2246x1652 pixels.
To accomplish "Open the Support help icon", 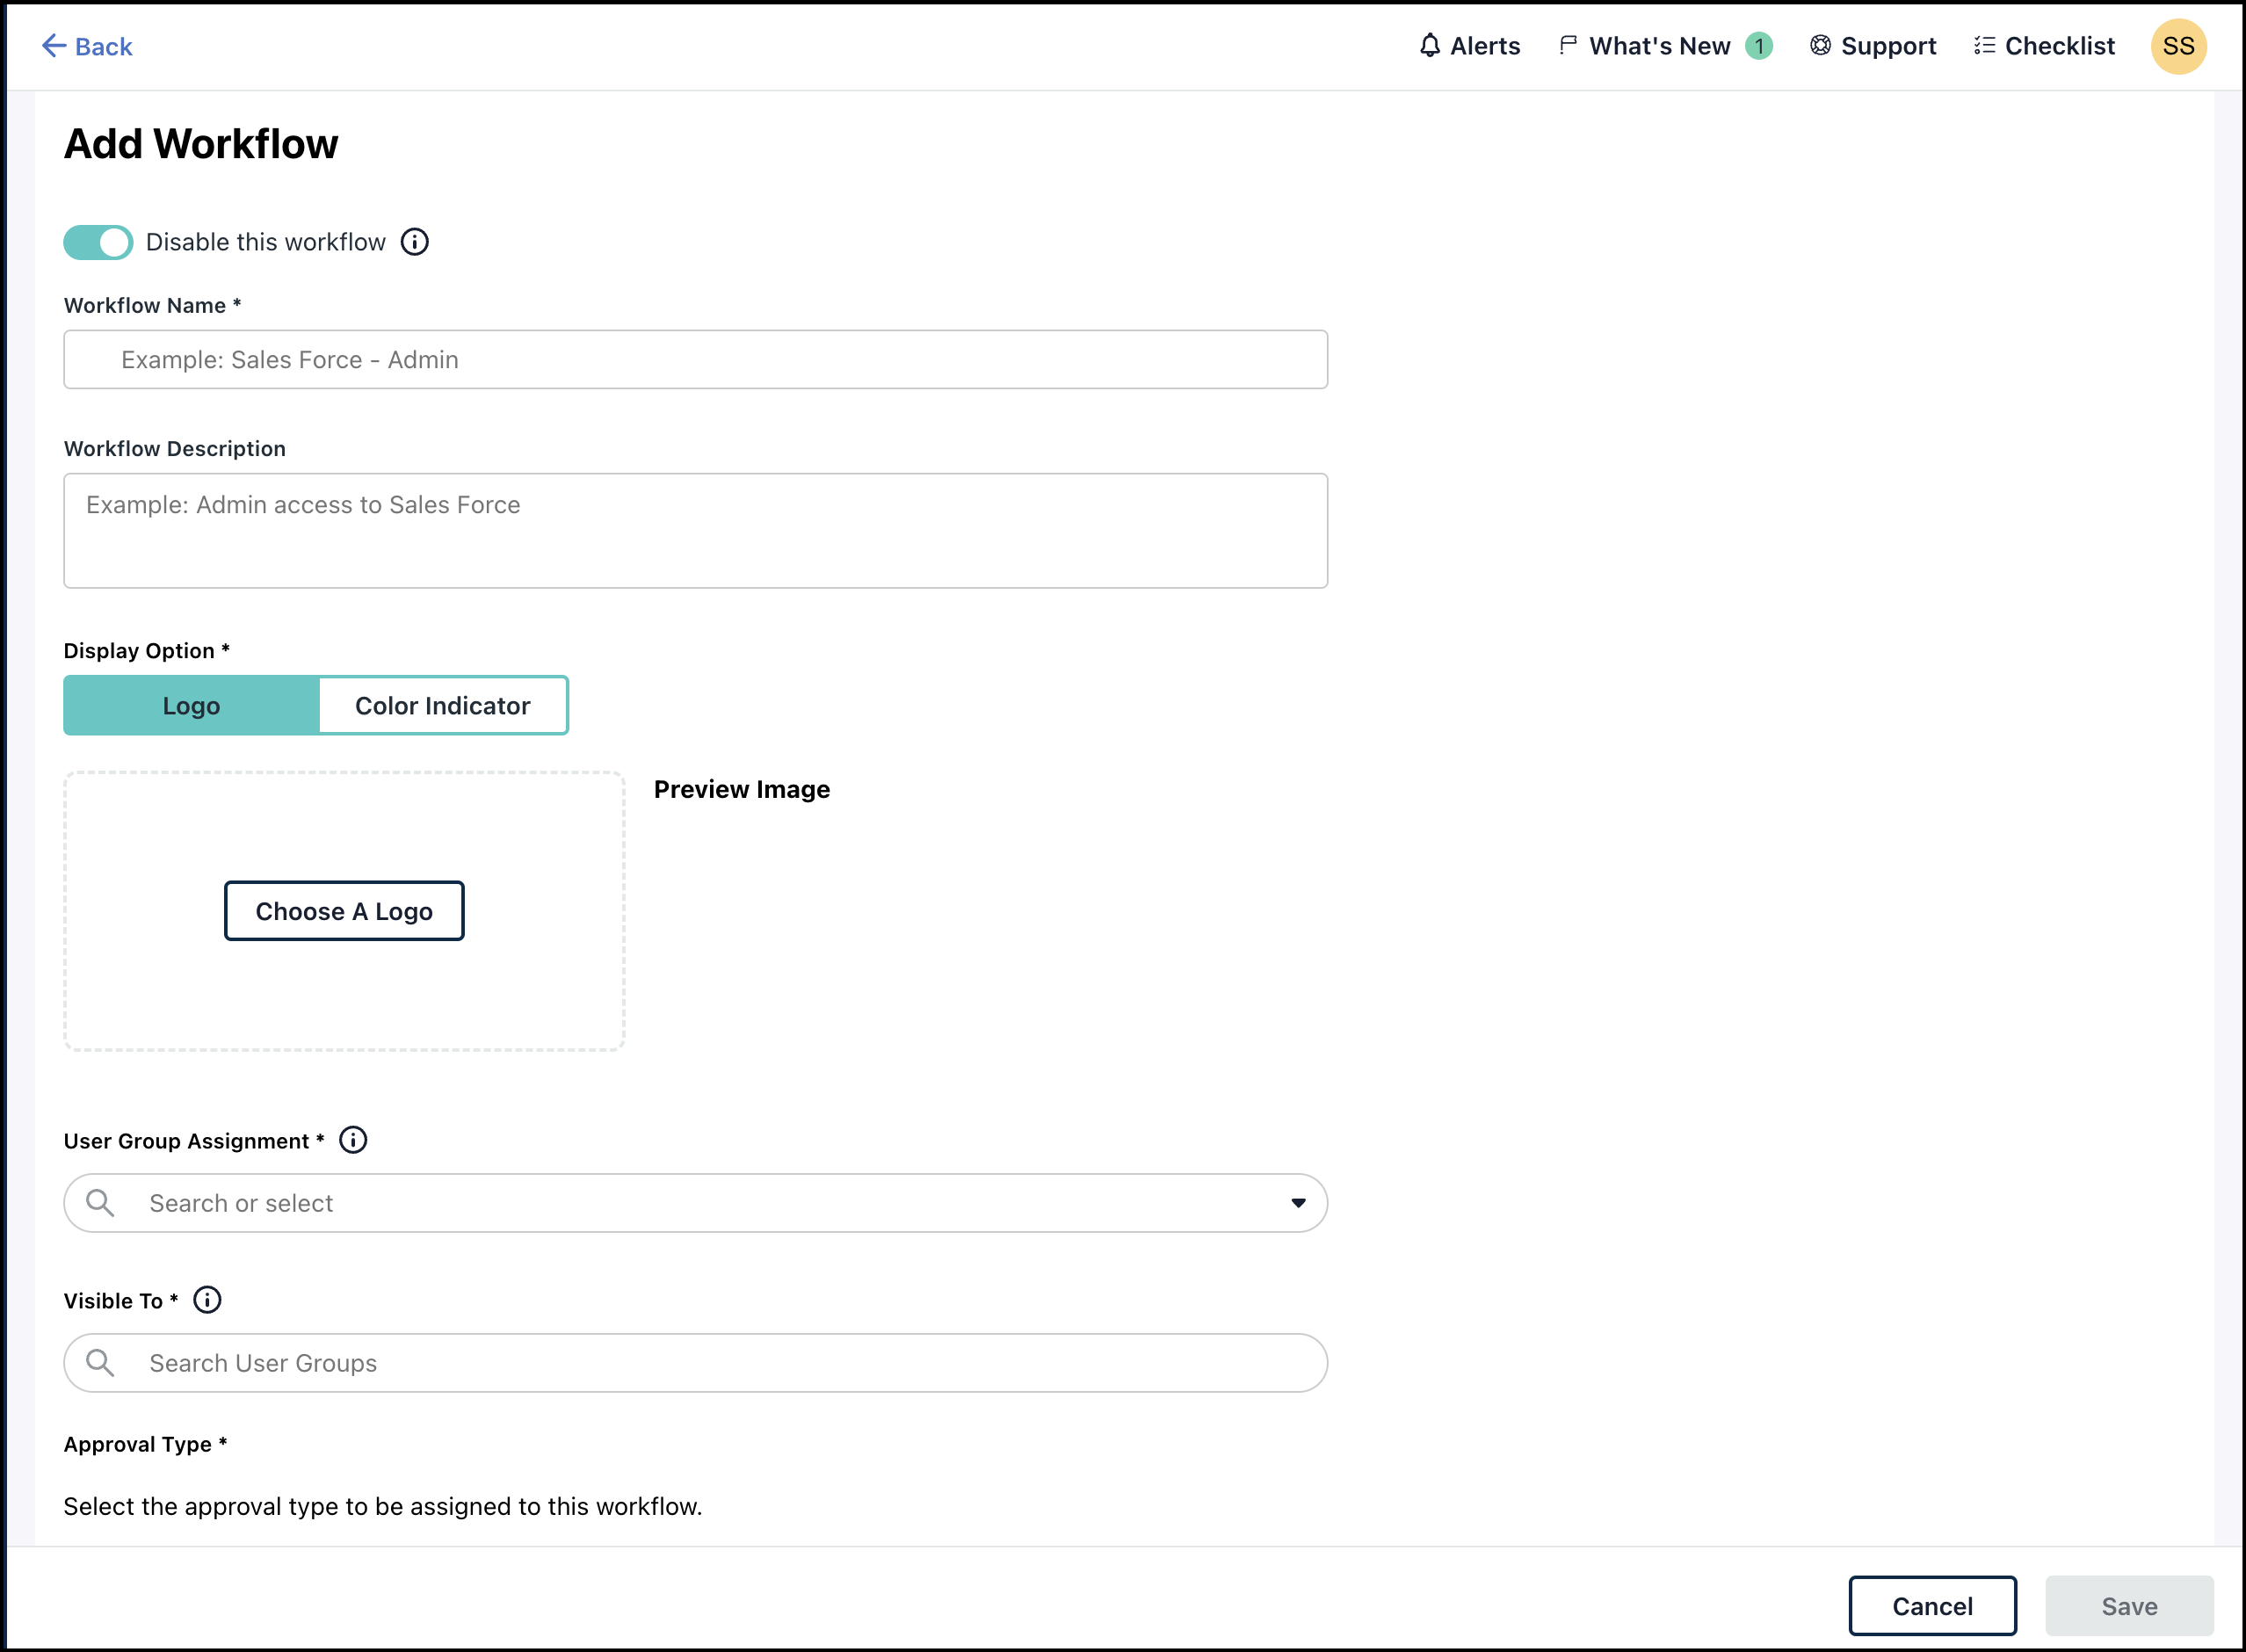I will 1820,45.
